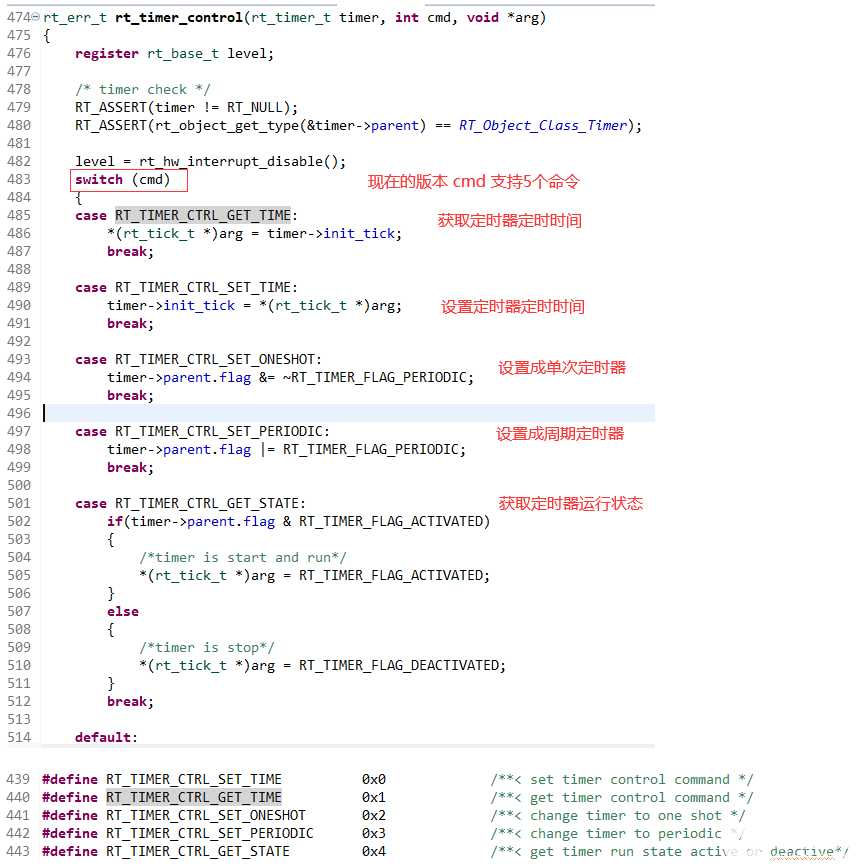
Task: Click line number 483
Action: [19, 179]
